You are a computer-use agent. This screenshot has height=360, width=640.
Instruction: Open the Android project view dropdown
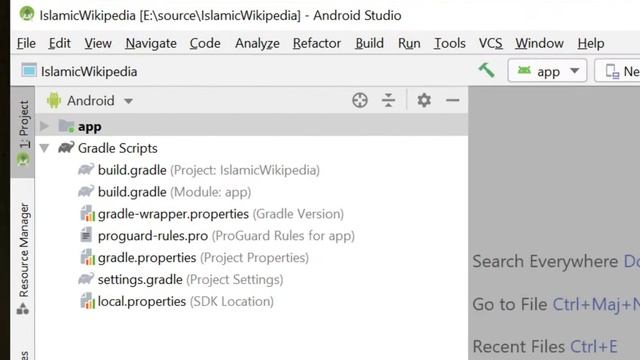[x=128, y=101]
